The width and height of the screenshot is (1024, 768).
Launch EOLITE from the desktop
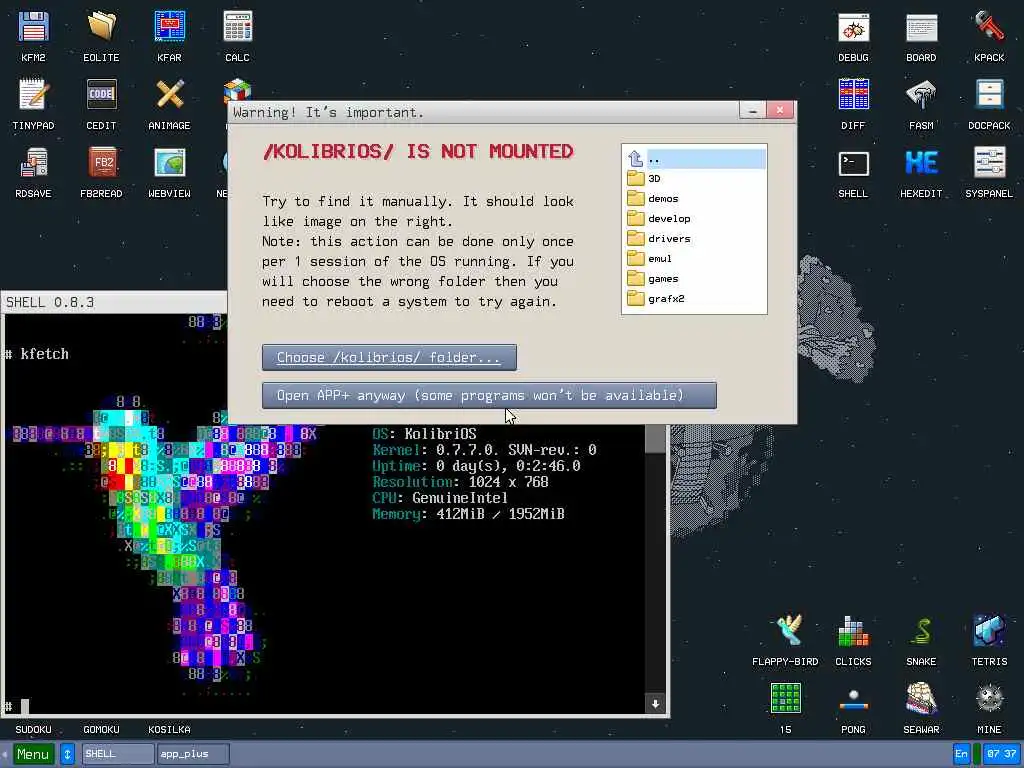pos(101,27)
